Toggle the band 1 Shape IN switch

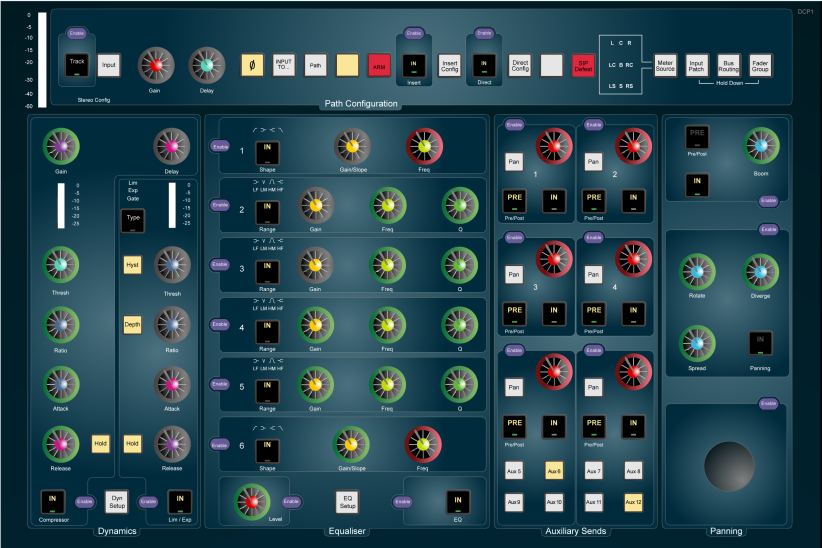[267, 153]
